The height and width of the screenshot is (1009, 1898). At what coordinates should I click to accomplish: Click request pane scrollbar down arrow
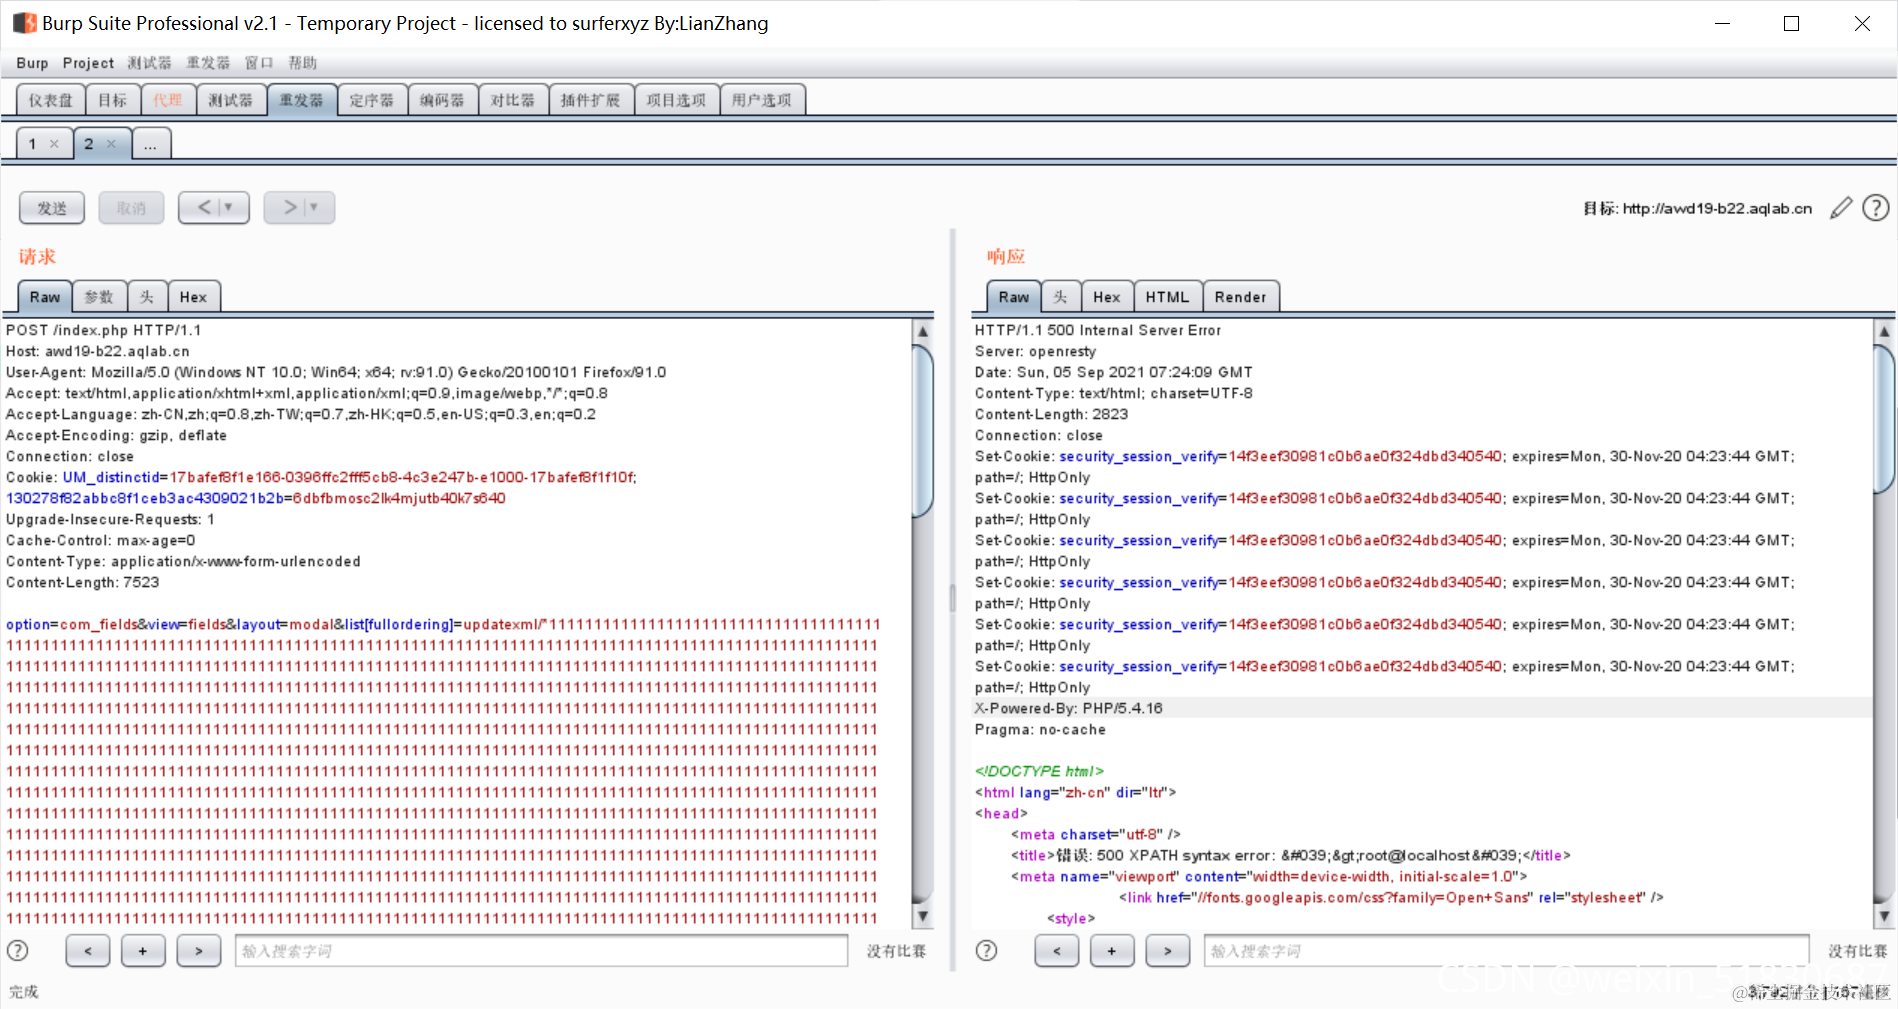point(923,916)
